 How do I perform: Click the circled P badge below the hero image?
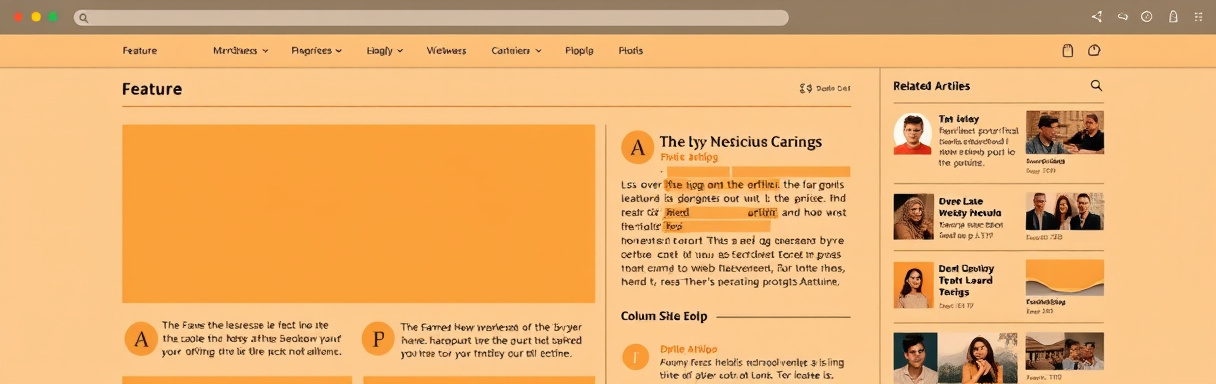[378, 339]
